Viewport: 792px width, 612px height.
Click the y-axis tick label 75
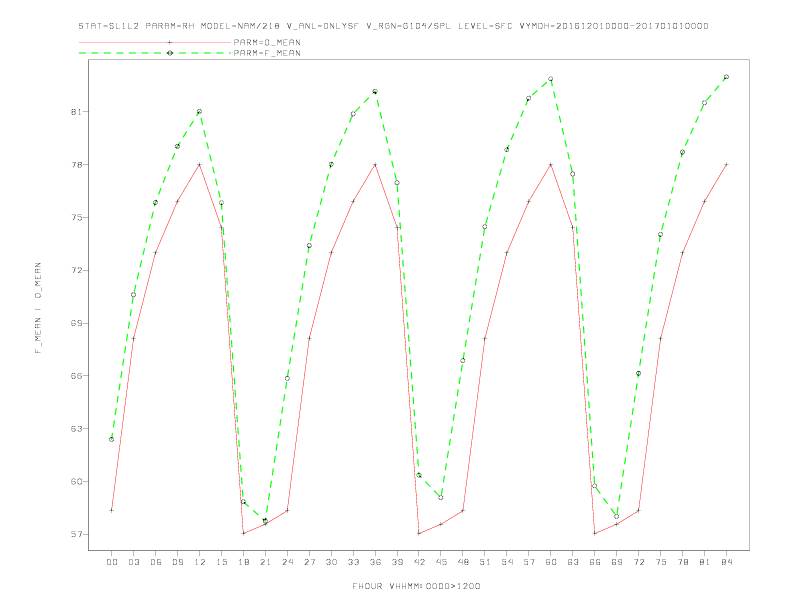point(76,218)
